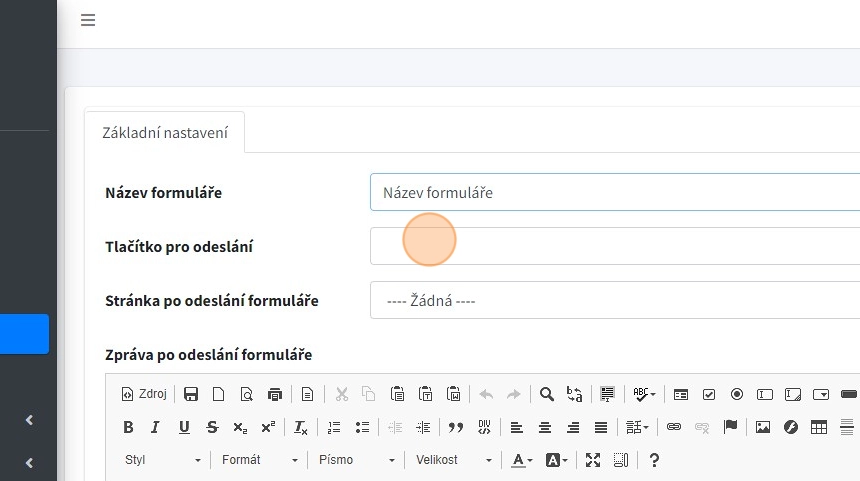Viewport: 860px width, 481px height.
Task: Toggle Bold formatting
Action: [x=128, y=427]
